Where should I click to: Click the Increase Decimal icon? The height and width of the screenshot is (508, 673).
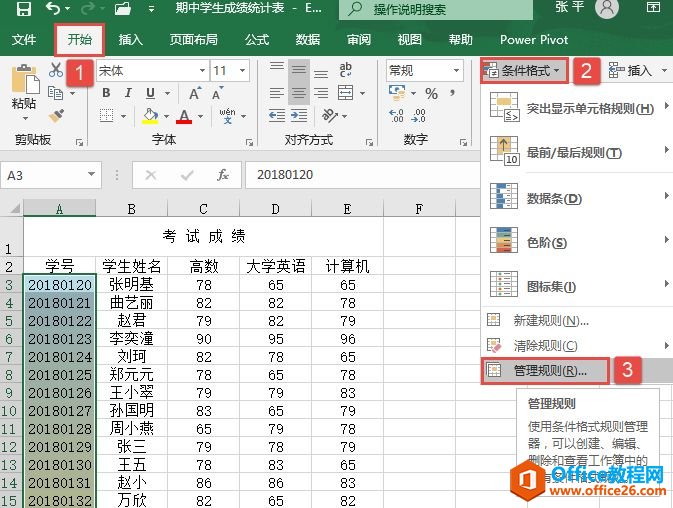click(x=396, y=115)
